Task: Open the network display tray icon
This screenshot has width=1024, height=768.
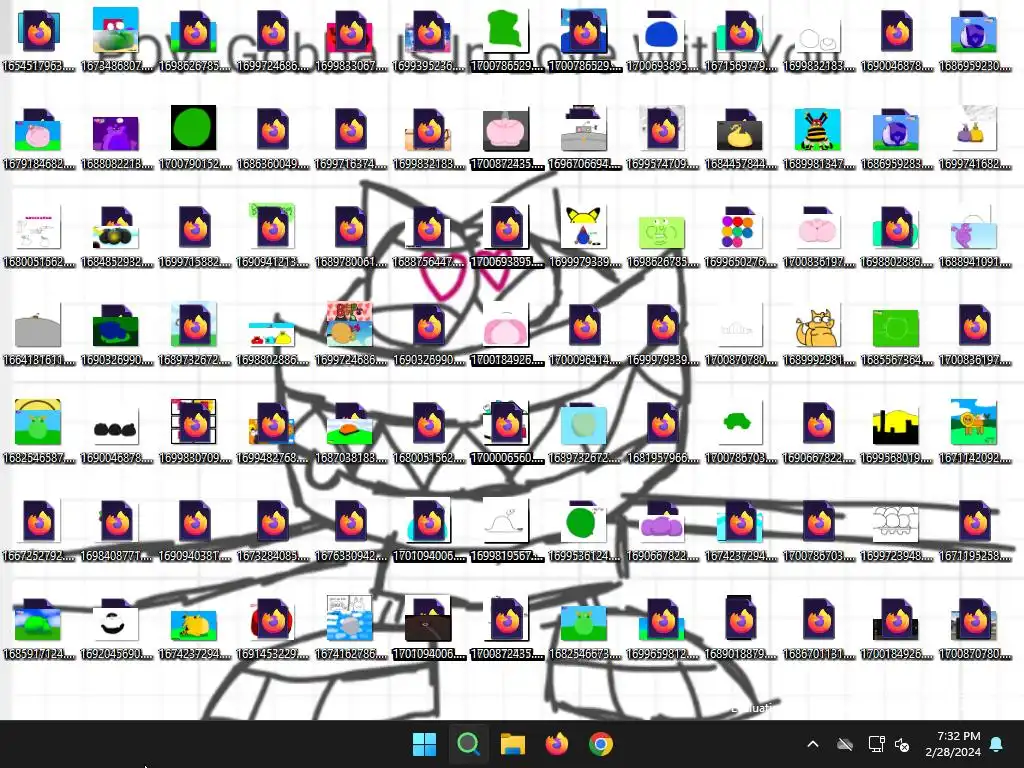Action: point(876,744)
